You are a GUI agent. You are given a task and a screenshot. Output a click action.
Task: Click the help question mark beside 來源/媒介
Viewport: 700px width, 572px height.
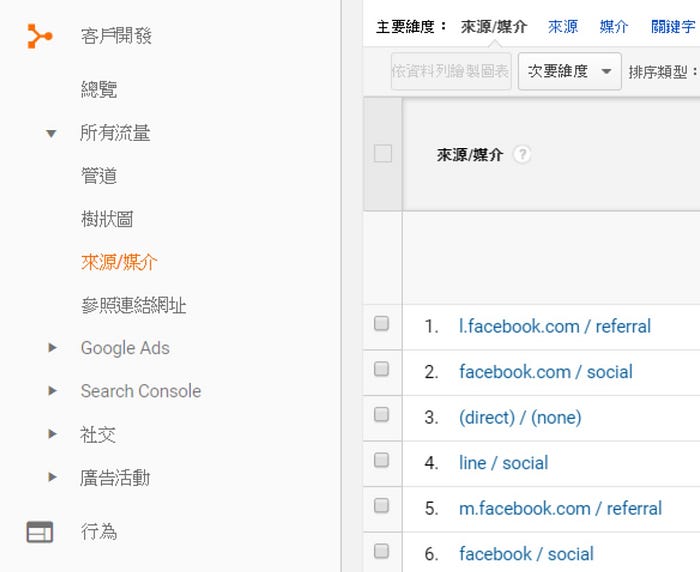tap(522, 154)
